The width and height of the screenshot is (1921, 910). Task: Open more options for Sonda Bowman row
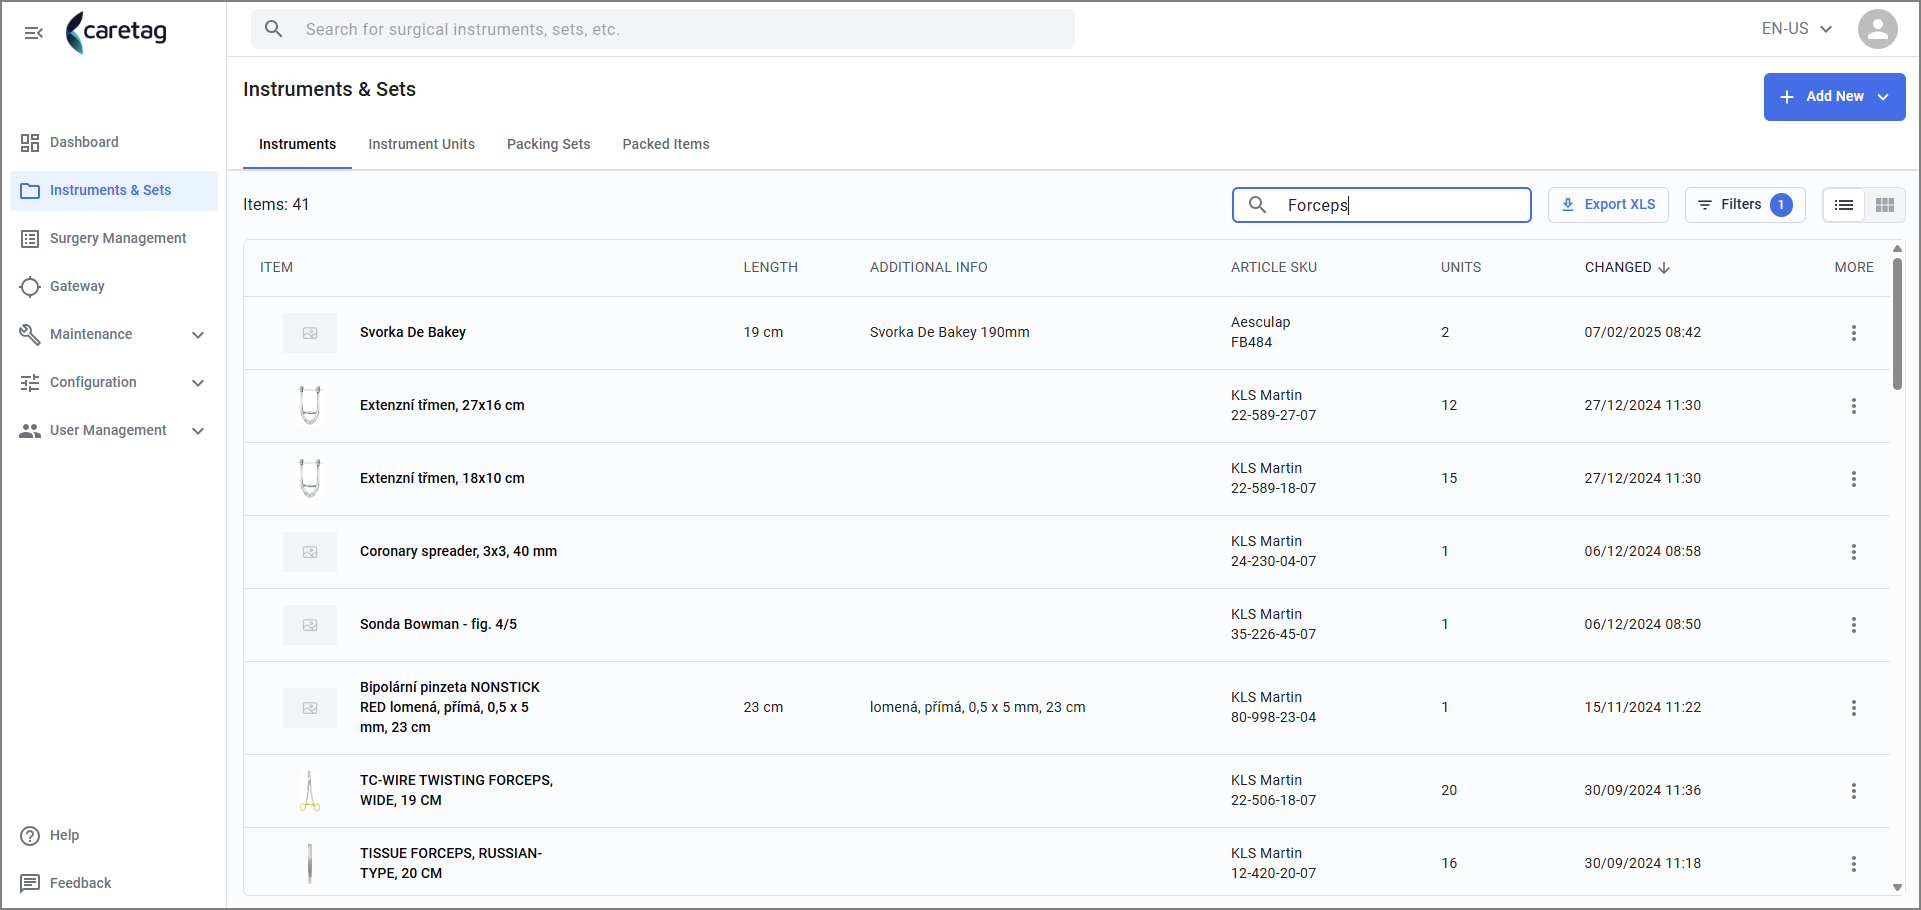click(x=1853, y=625)
